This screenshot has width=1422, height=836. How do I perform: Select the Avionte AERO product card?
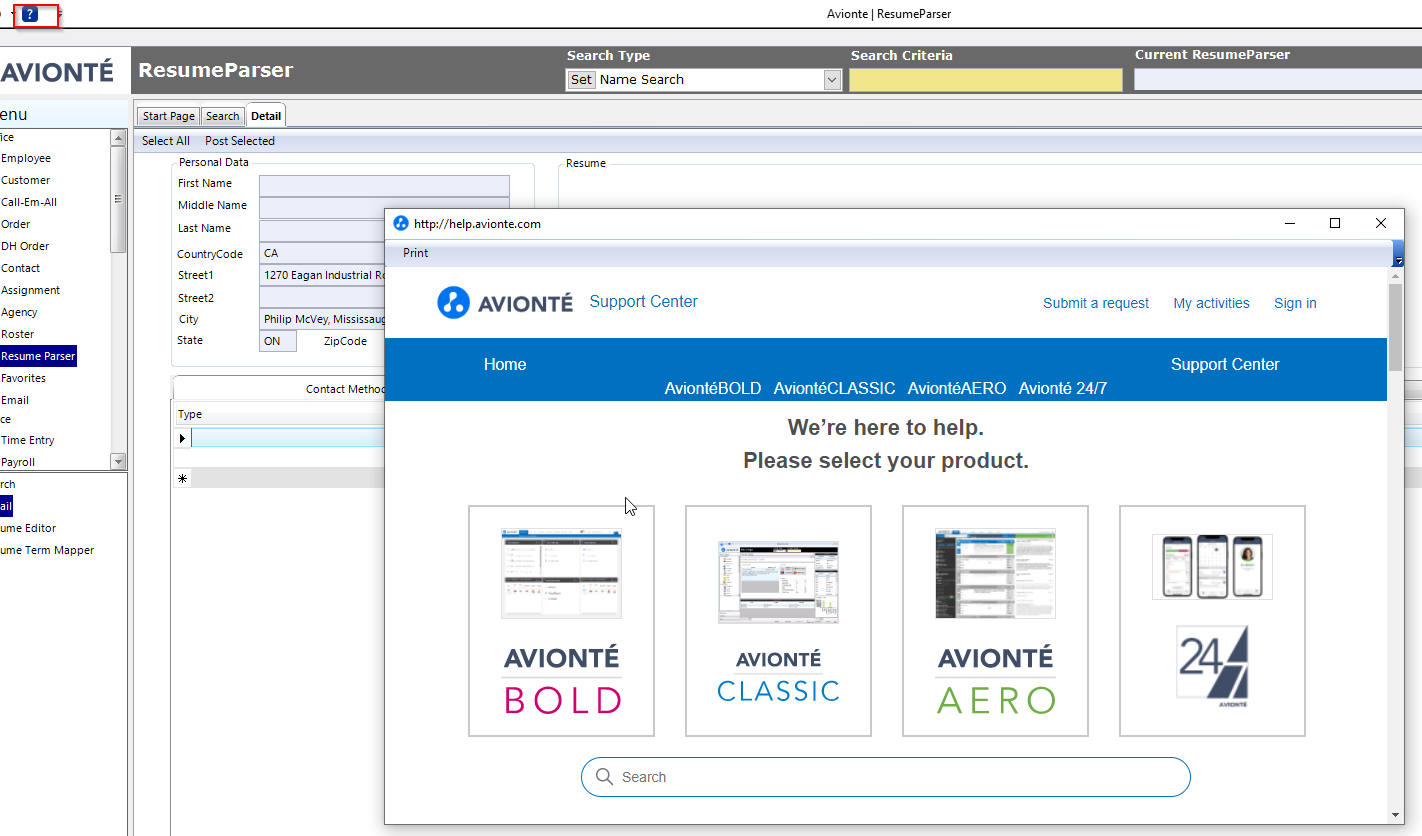(x=995, y=621)
